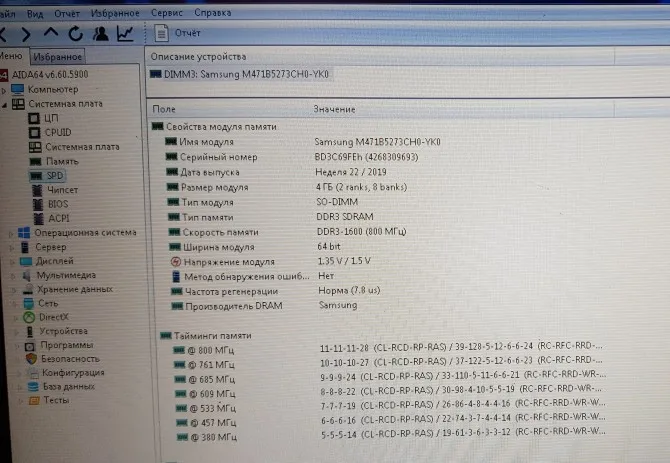Select the Тайминги памяти group header
The height and width of the screenshot is (463, 670).
[206, 336]
